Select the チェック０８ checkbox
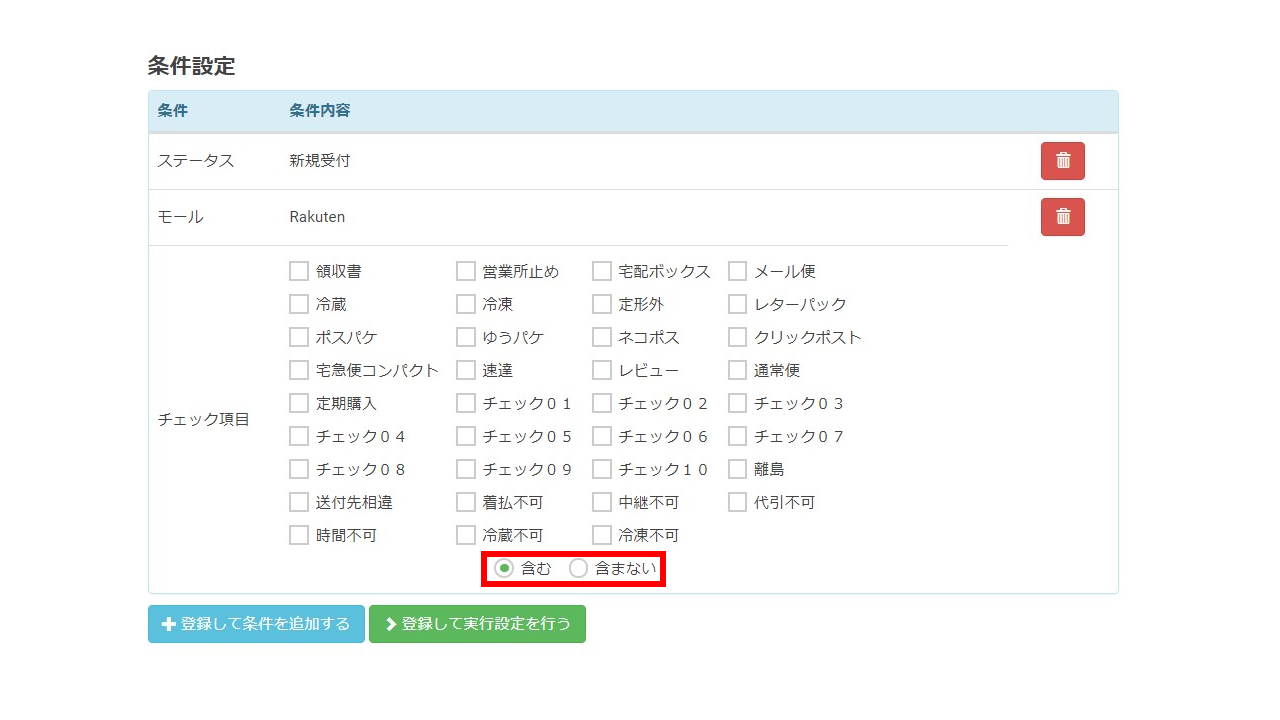 [299, 469]
